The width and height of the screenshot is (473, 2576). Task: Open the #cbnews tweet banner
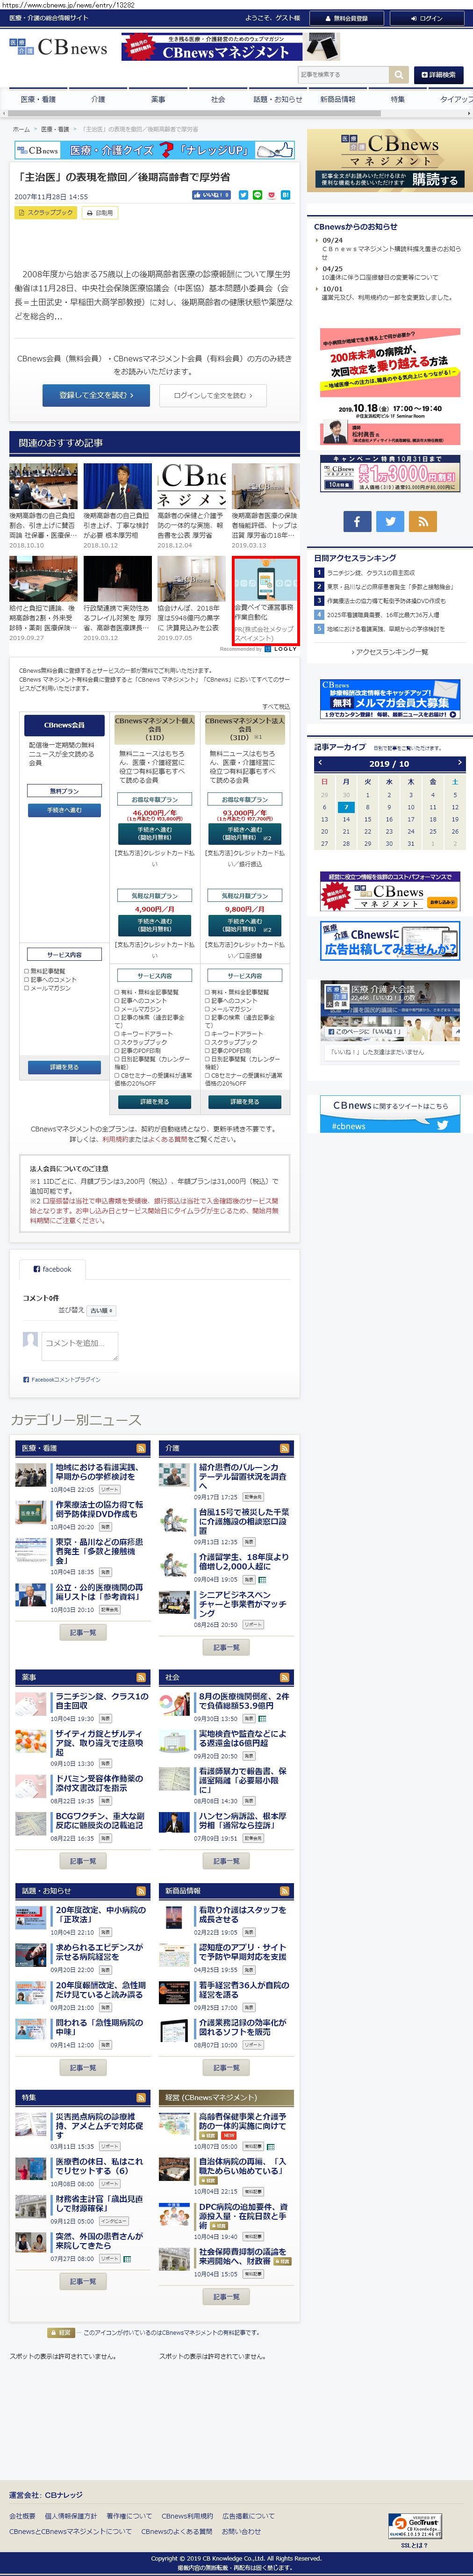coord(389,1114)
